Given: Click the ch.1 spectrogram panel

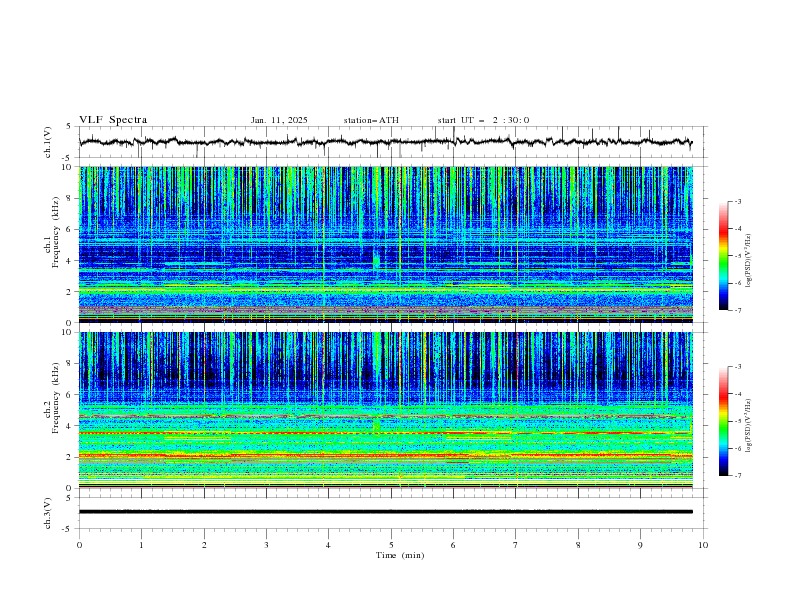Looking at the screenshot, I should tap(386, 244).
